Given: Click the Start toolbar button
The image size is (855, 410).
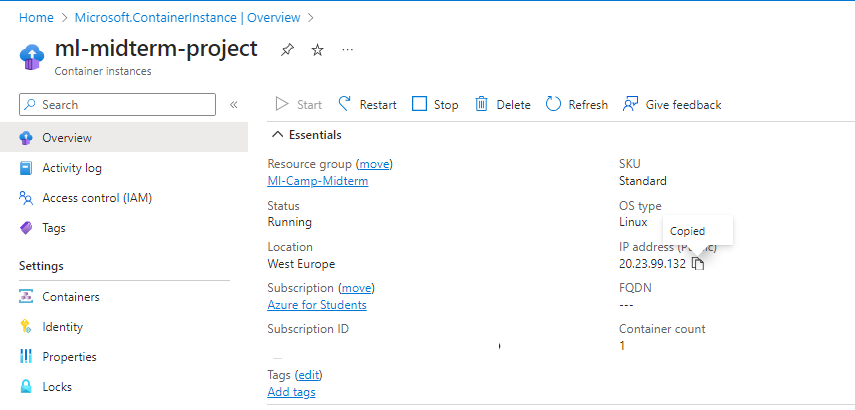Looking at the screenshot, I should [299, 105].
